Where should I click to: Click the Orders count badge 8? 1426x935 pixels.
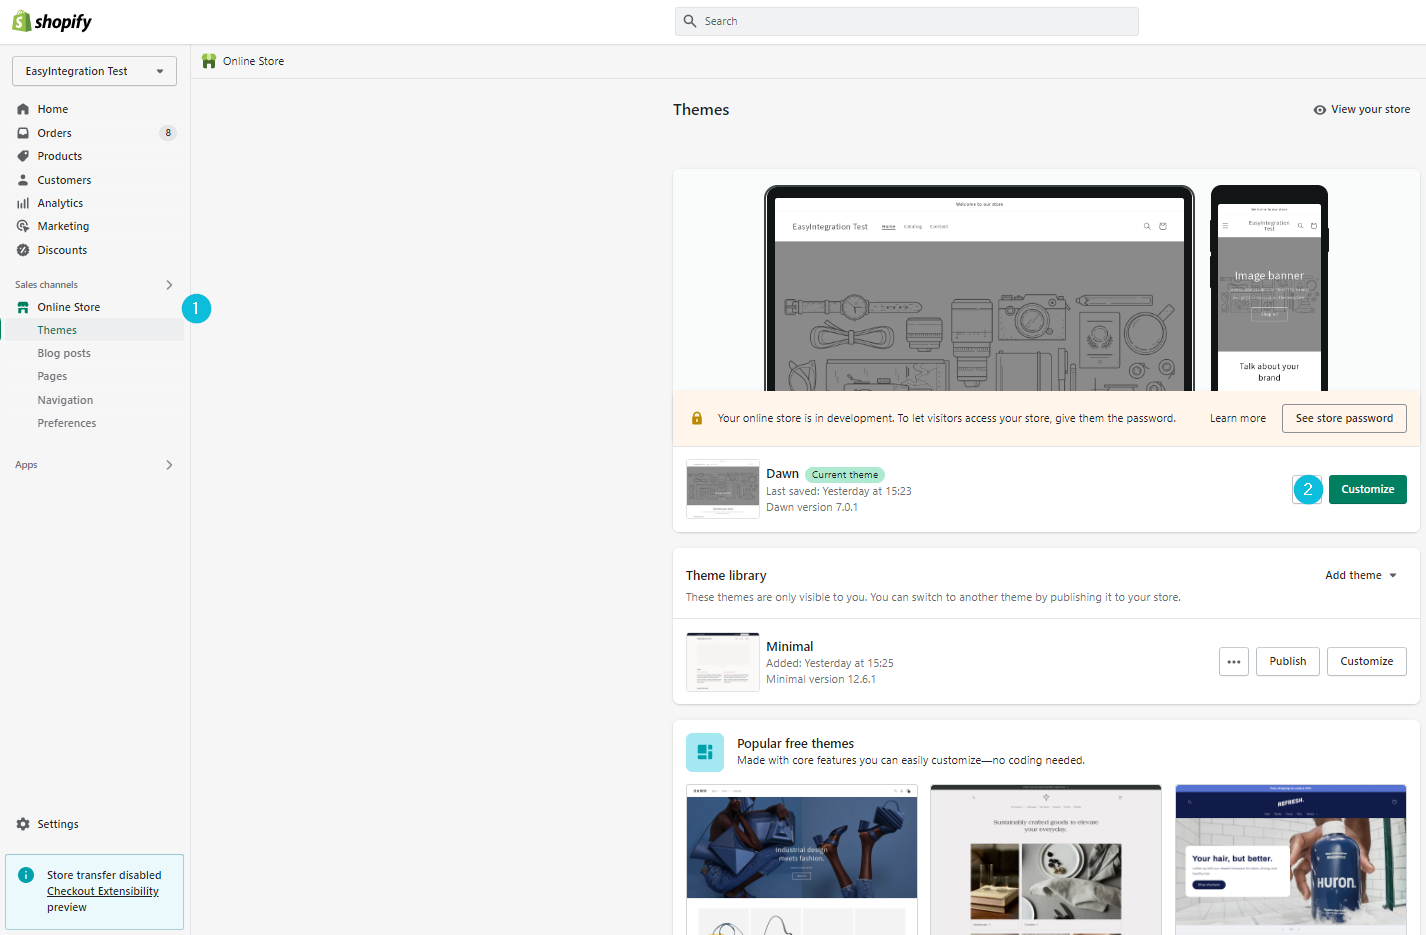coord(168,133)
